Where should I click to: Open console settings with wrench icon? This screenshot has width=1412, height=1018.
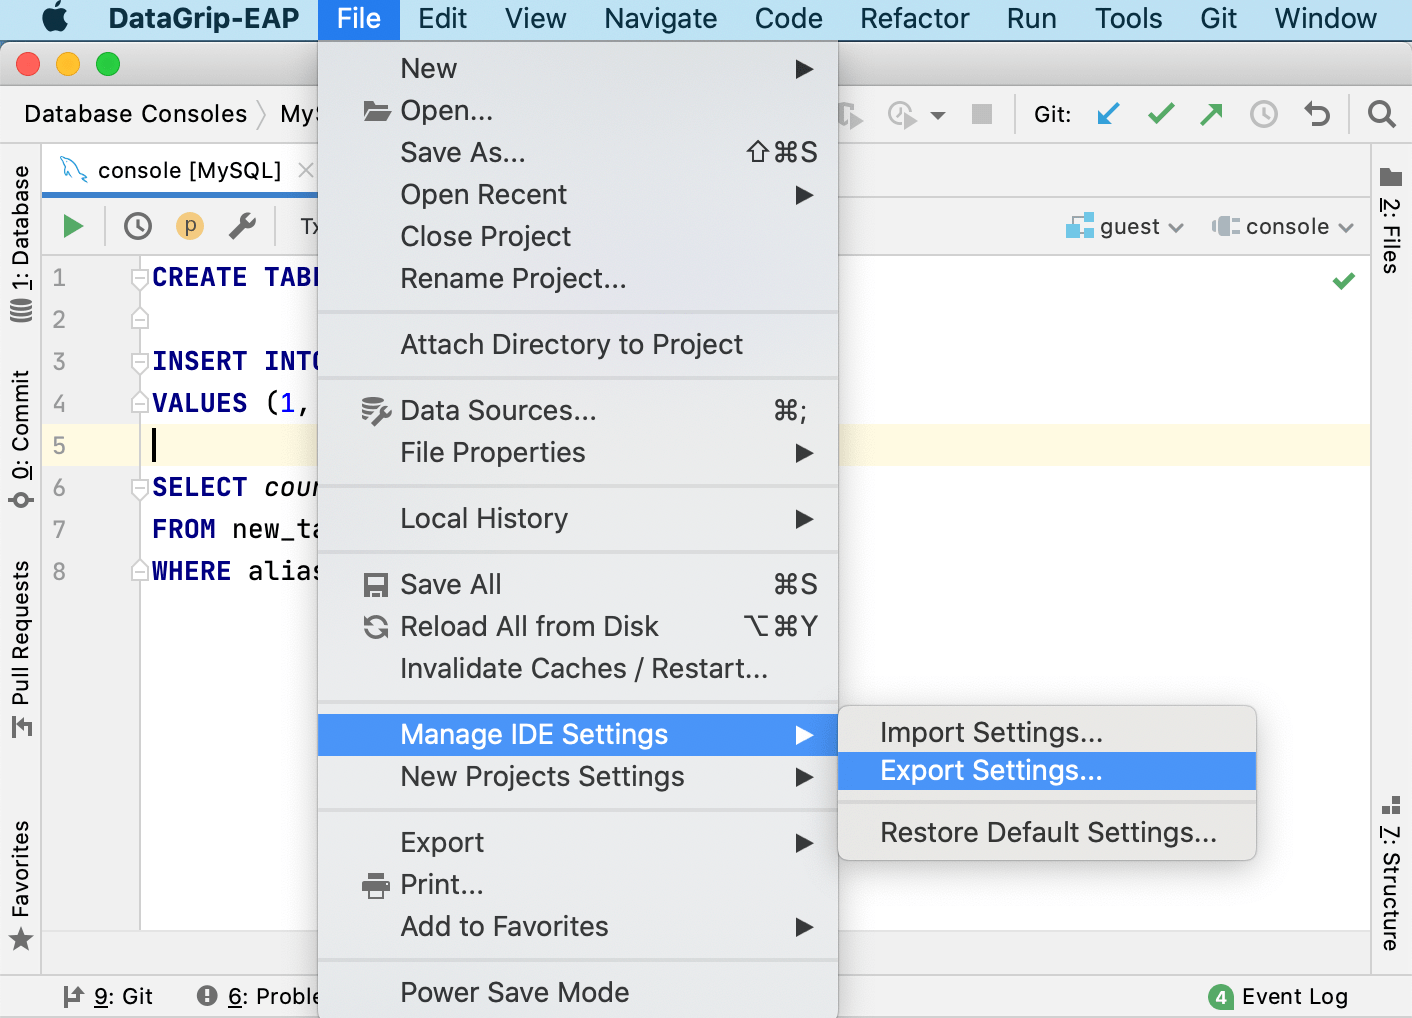pos(243,226)
